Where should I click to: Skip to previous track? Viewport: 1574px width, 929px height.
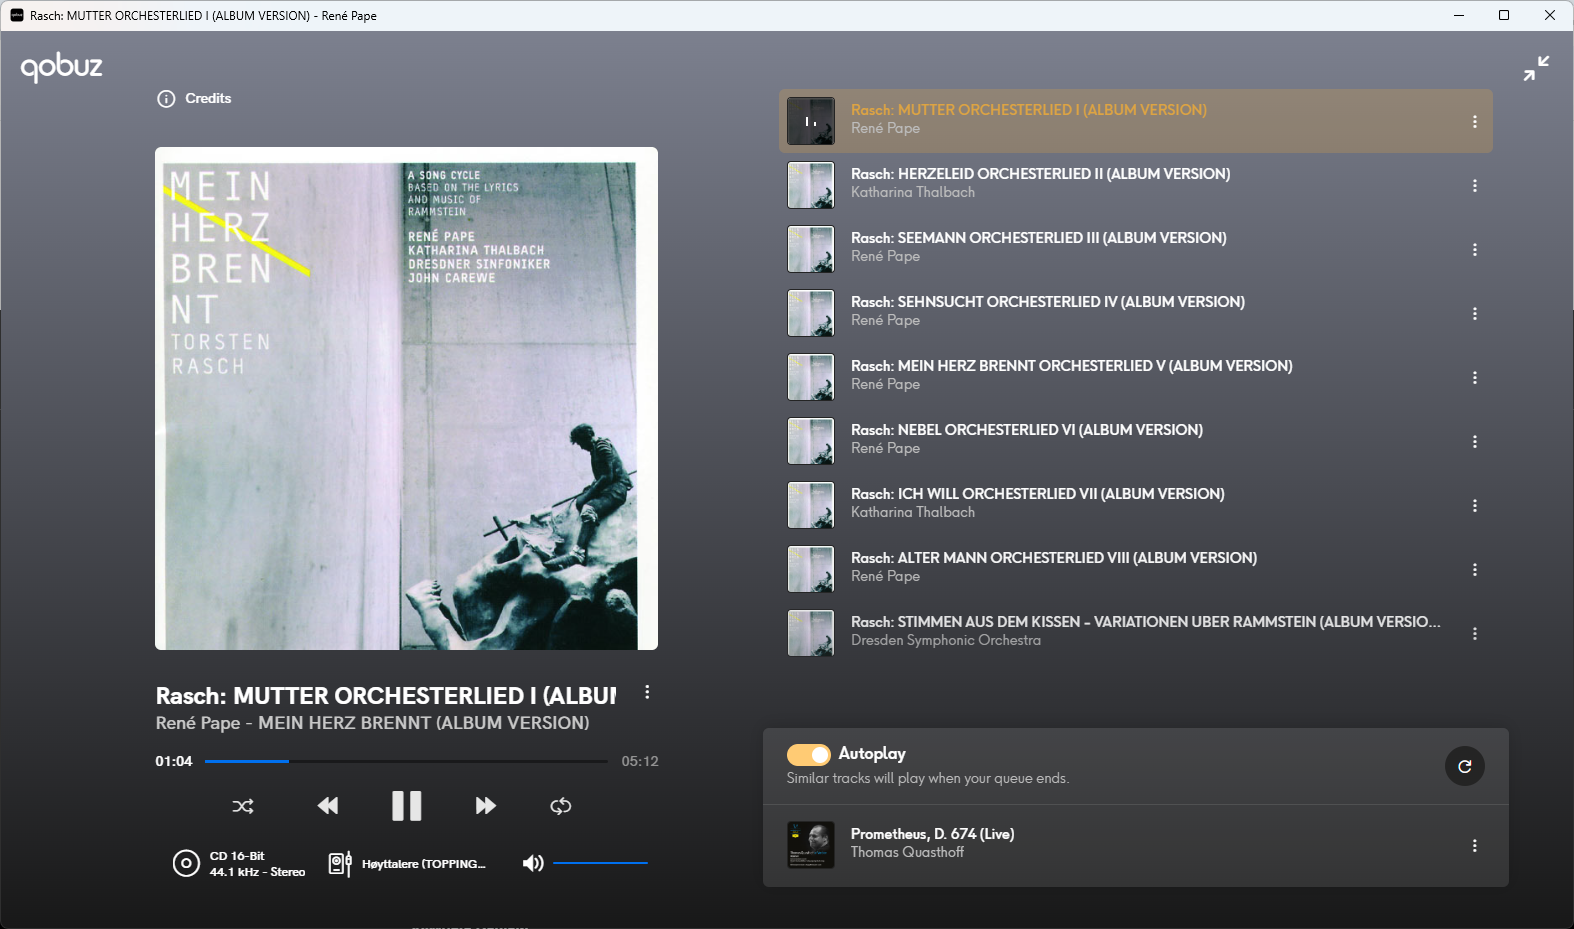tap(328, 806)
